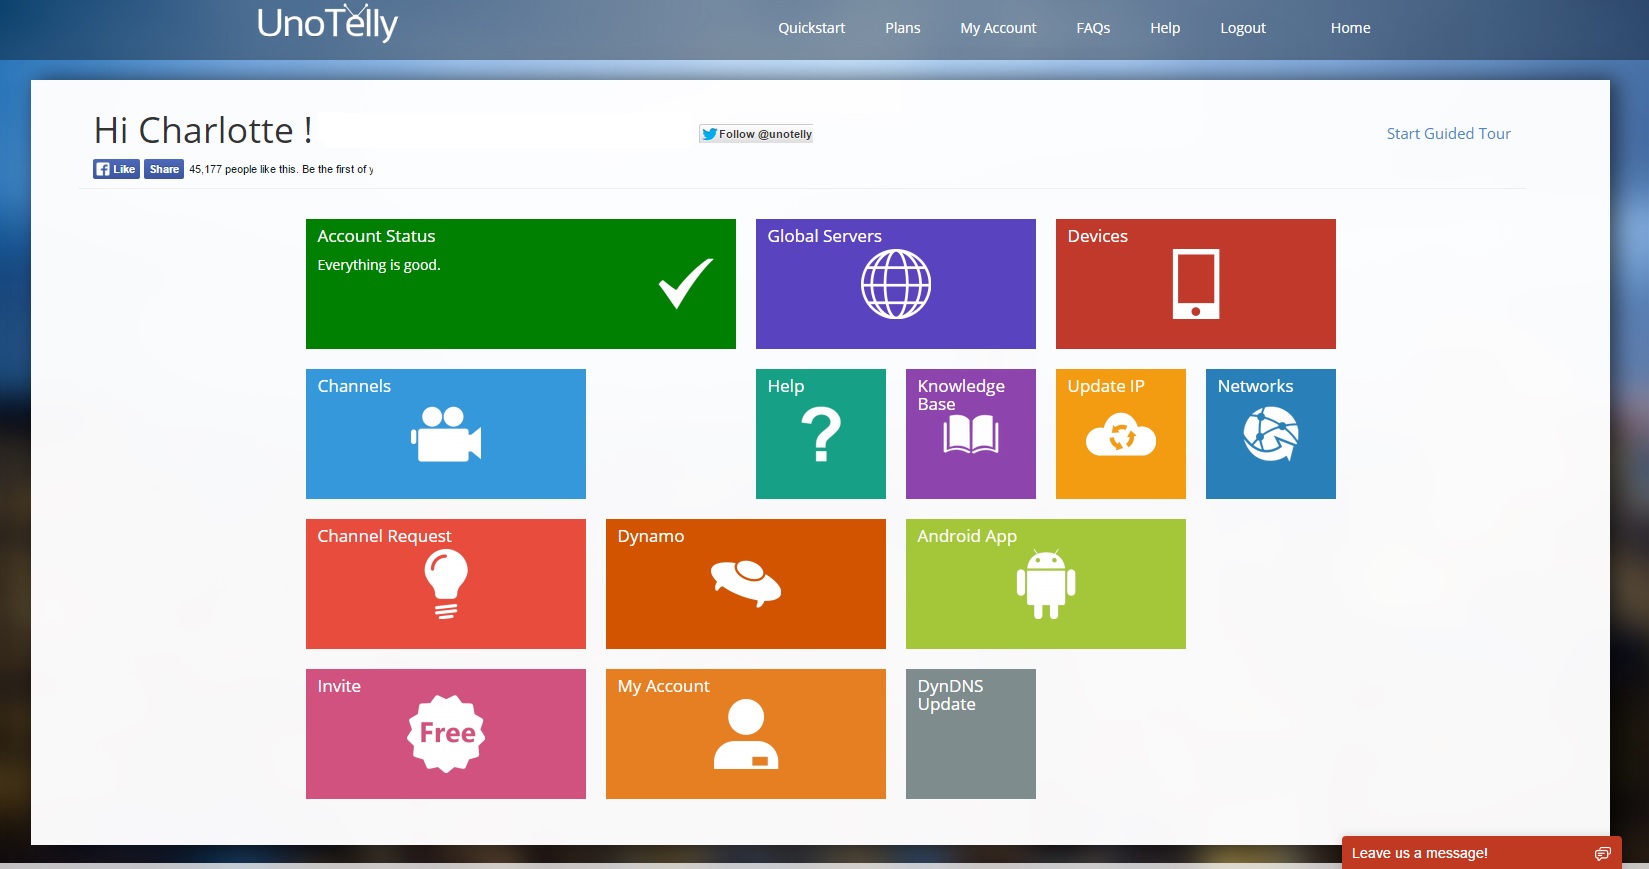This screenshot has height=869, width=1649.
Task: Click the Help question mark icon
Action: pyautogui.click(x=820, y=434)
